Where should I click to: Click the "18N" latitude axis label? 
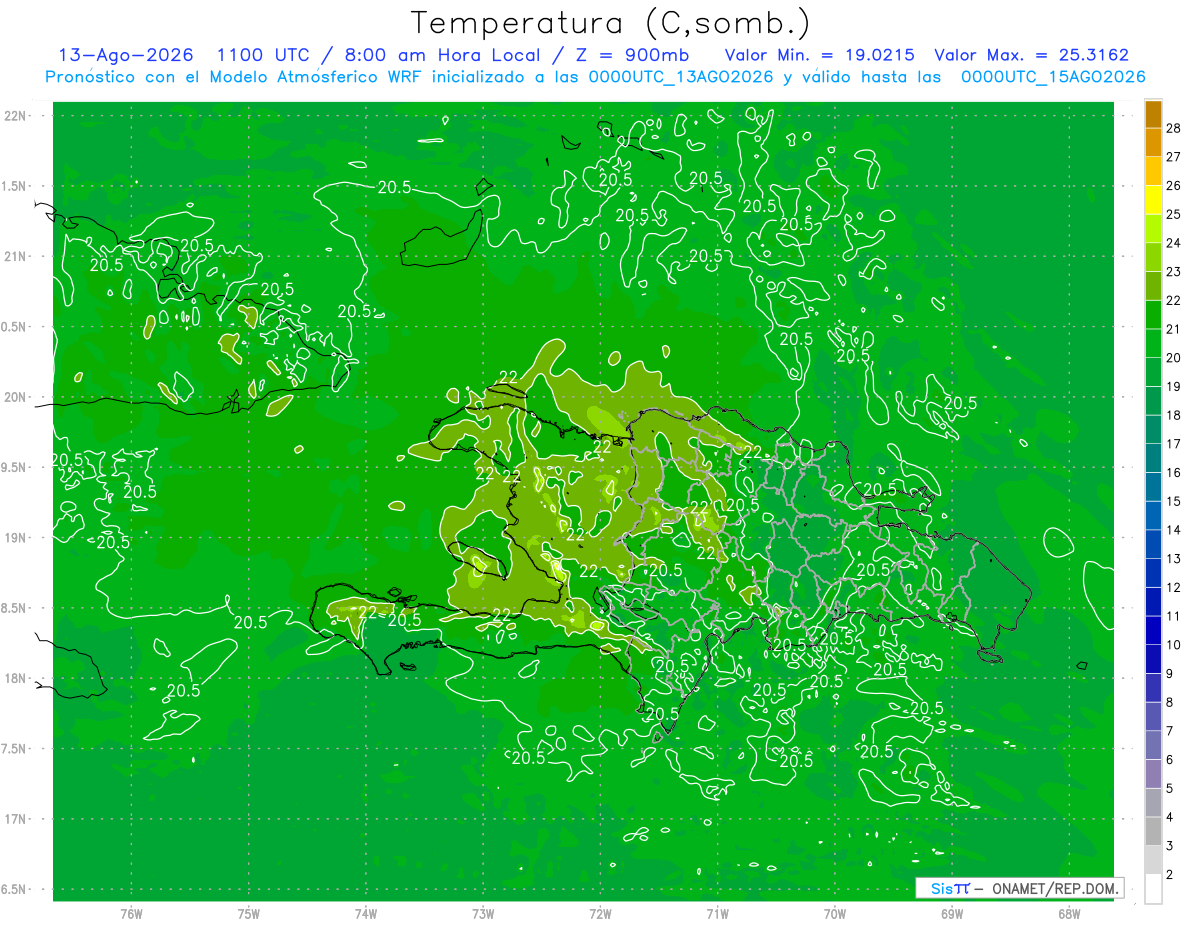click(16, 678)
